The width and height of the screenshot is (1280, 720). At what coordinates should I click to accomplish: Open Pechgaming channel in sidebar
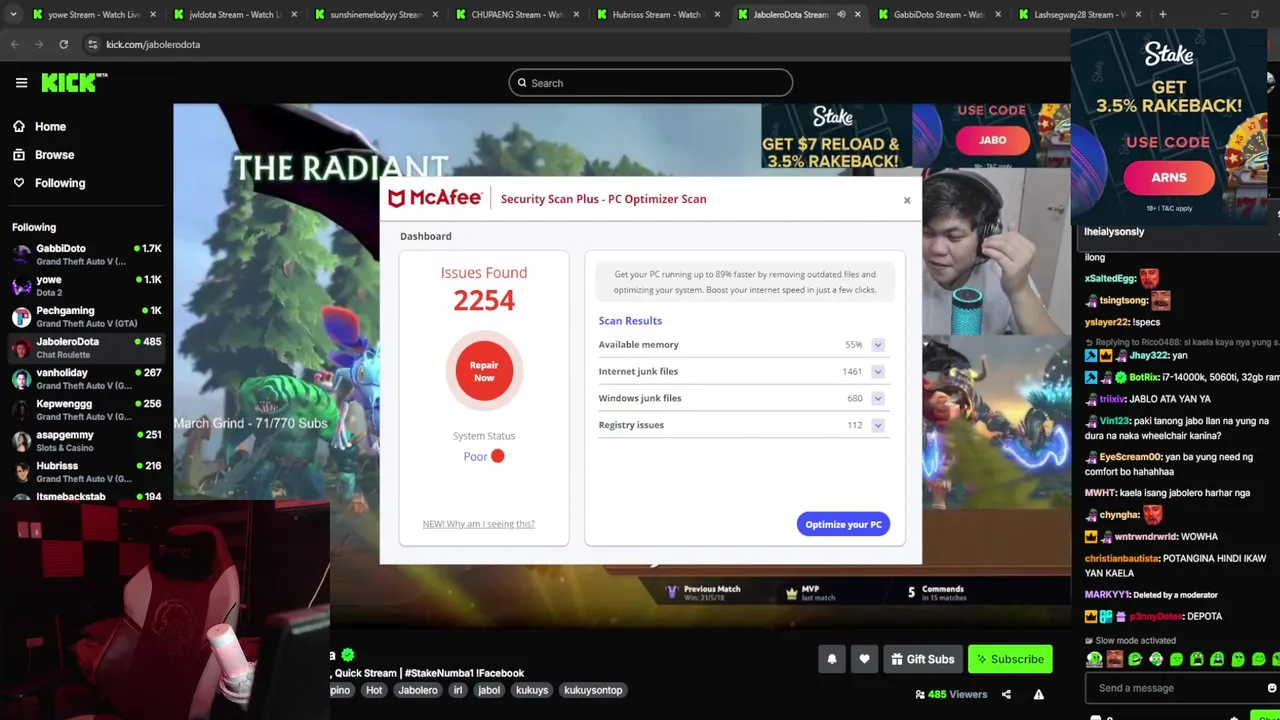(x=85, y=317)
